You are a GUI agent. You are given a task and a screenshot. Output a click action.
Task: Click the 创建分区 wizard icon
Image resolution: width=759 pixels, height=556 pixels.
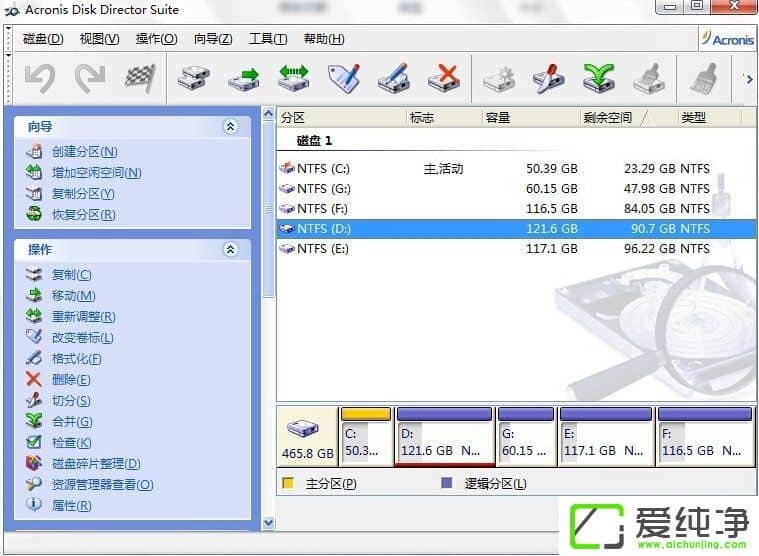[x=34, y=151]
